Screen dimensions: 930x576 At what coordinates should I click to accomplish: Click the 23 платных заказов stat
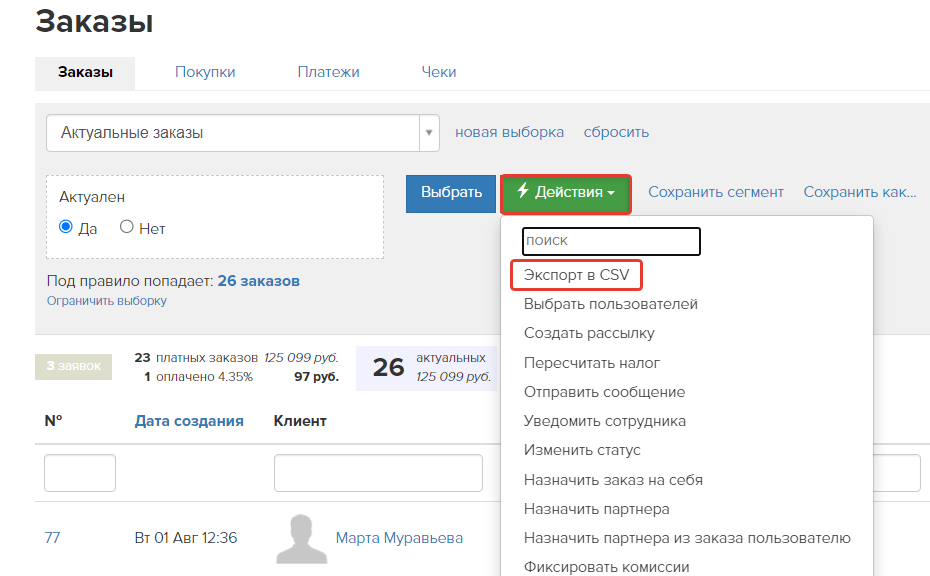click(x=236, y=358)
